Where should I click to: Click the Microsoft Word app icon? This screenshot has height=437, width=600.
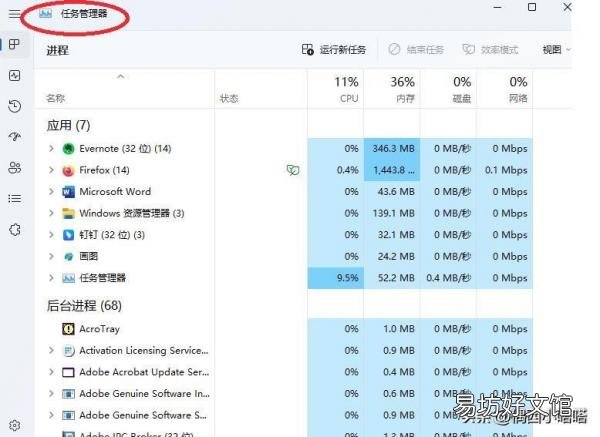[x=68, y=192]
